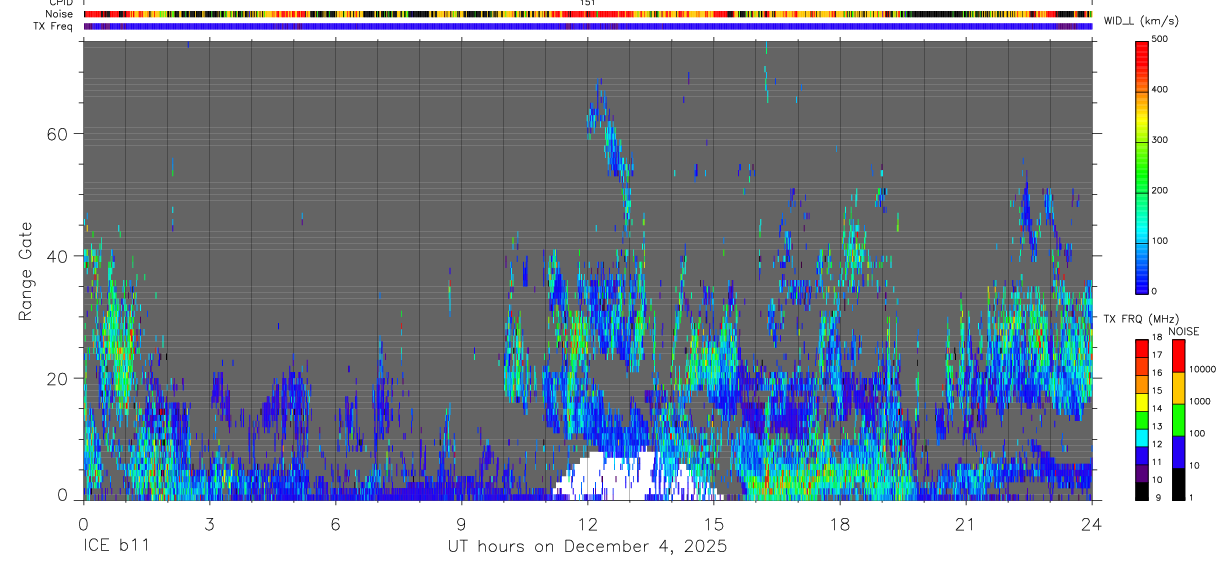Click the TX Freq row label
Image resolution: width=1228 pixels, height=567 pixels.
coord(54,26)
